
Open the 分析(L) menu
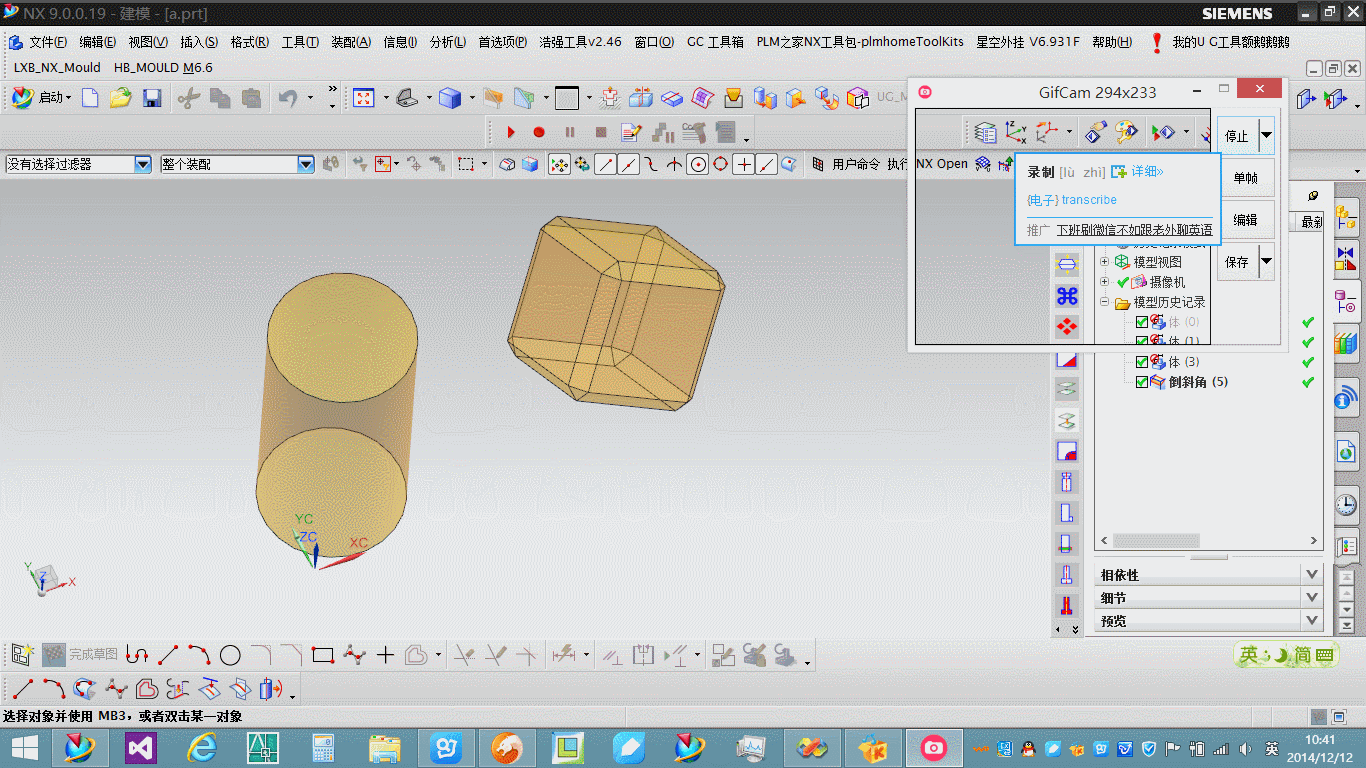(448, 42)
